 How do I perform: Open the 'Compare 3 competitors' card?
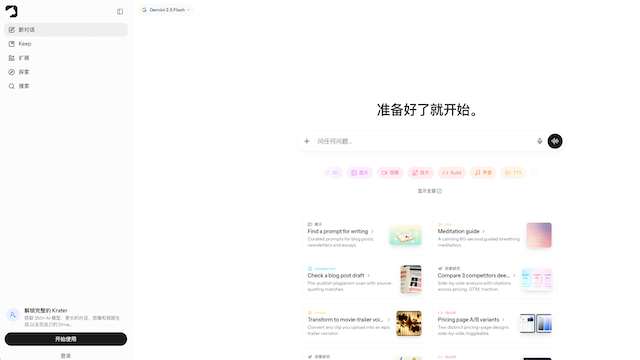pos(495,279)
